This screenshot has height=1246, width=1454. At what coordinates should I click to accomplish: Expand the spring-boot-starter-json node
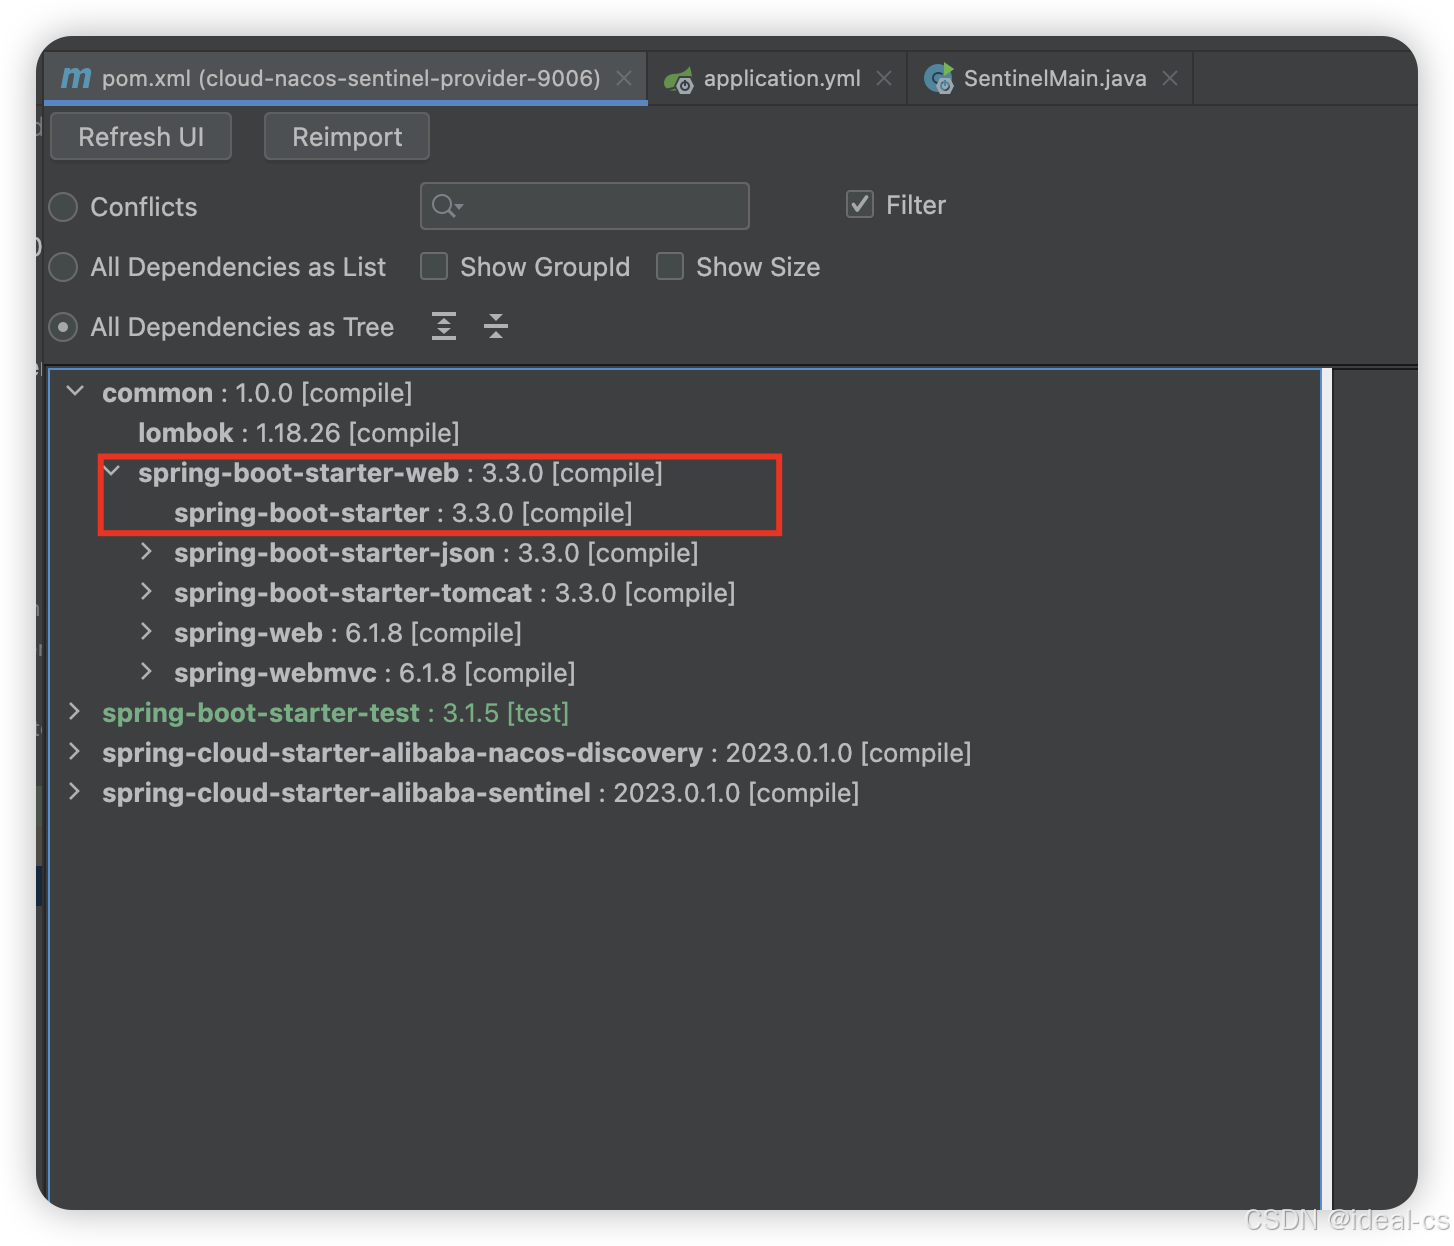(x=147, y=551)
